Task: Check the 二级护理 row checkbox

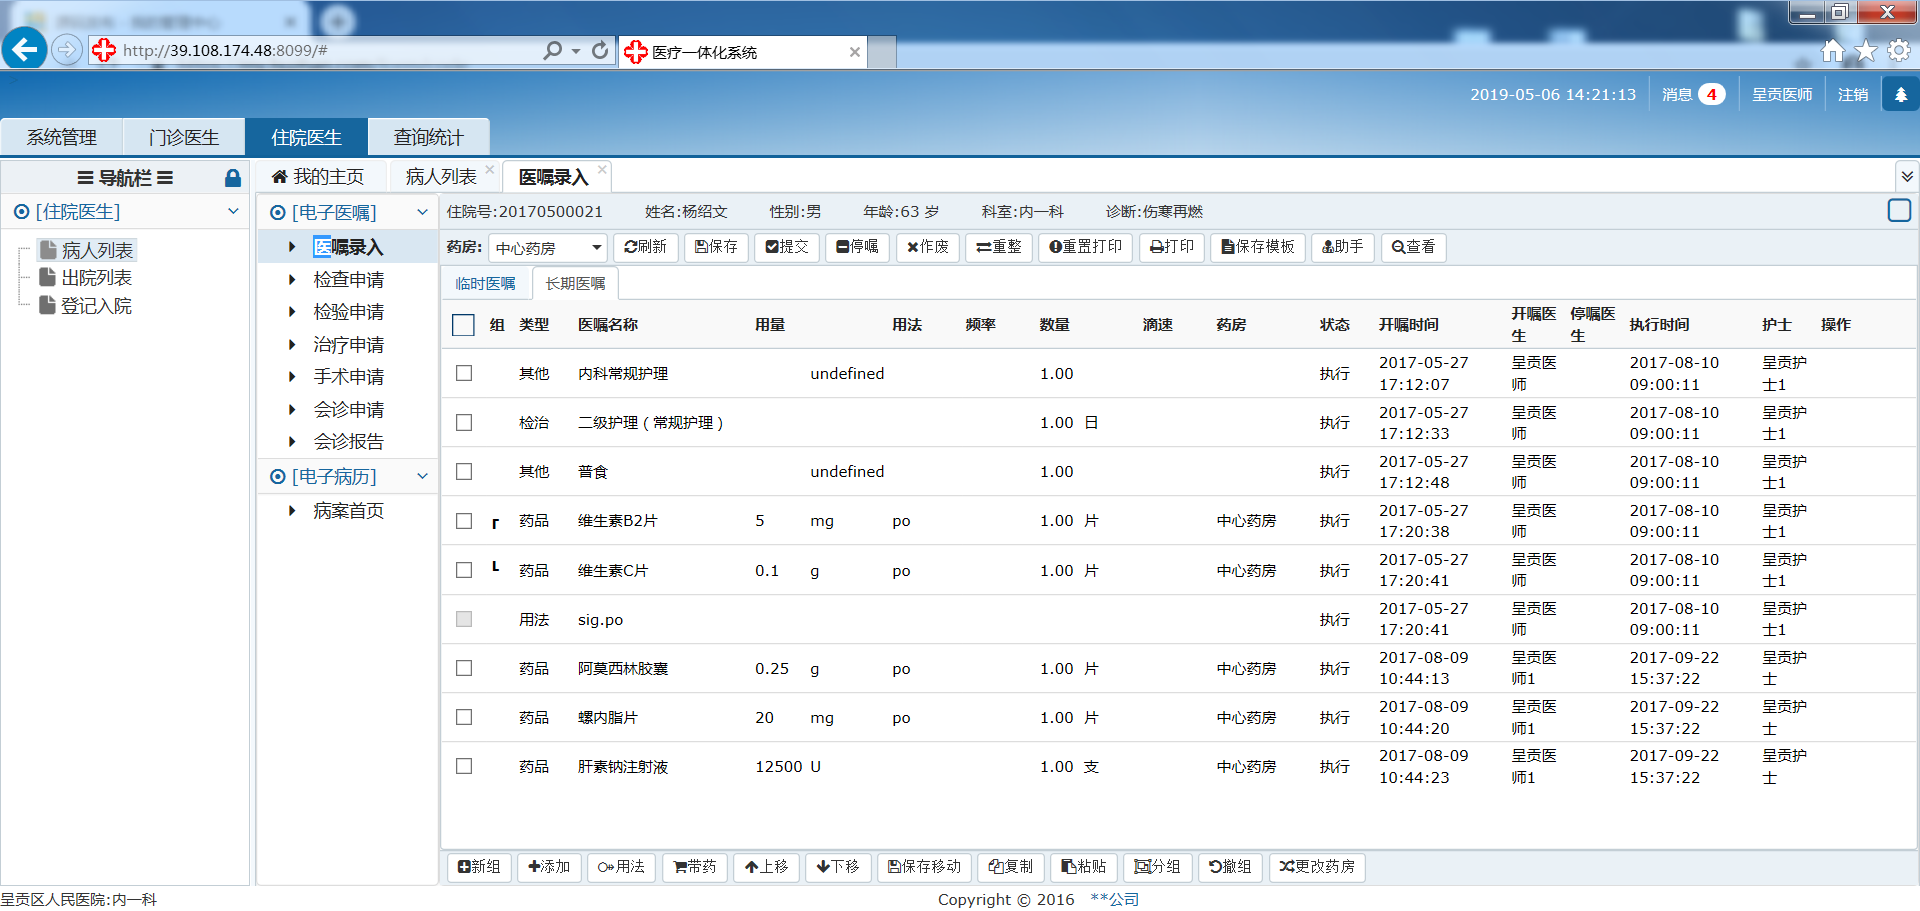Action: 464,423
